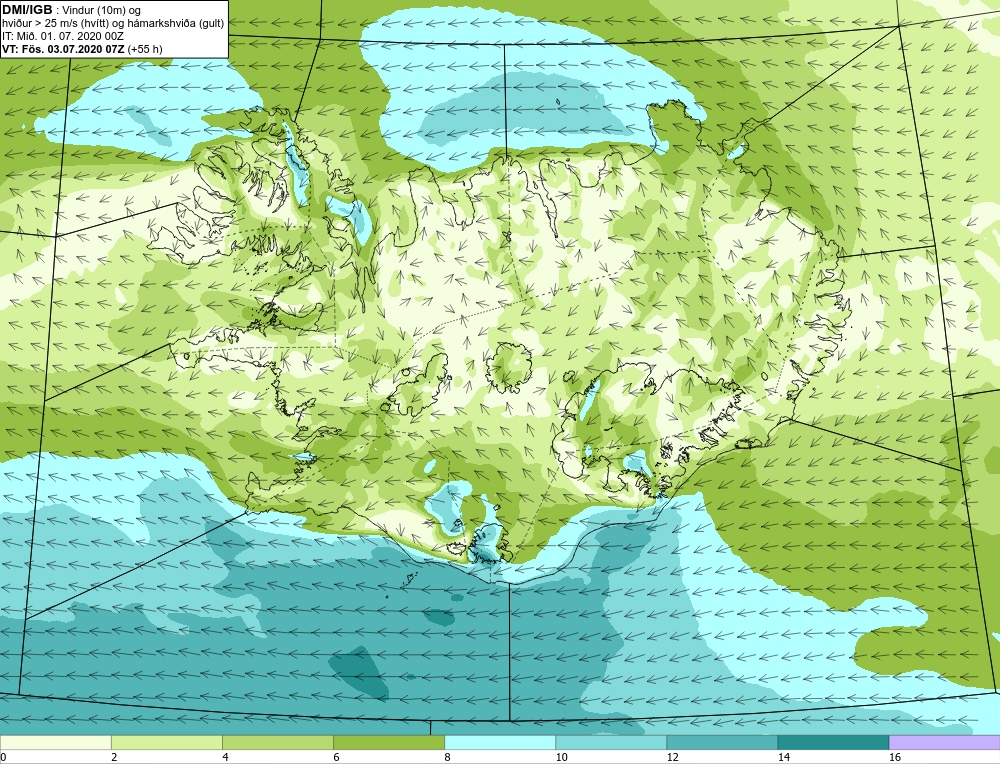
Task: Click the legend label '10'
Action: click(x=561, y=757)
